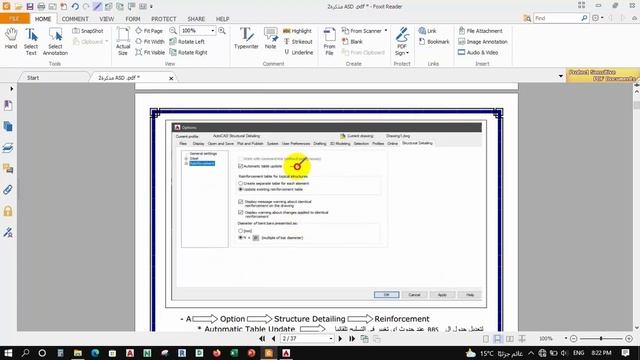
Task: Select the Typewriter tool
Action: click(x=246, y=38)
